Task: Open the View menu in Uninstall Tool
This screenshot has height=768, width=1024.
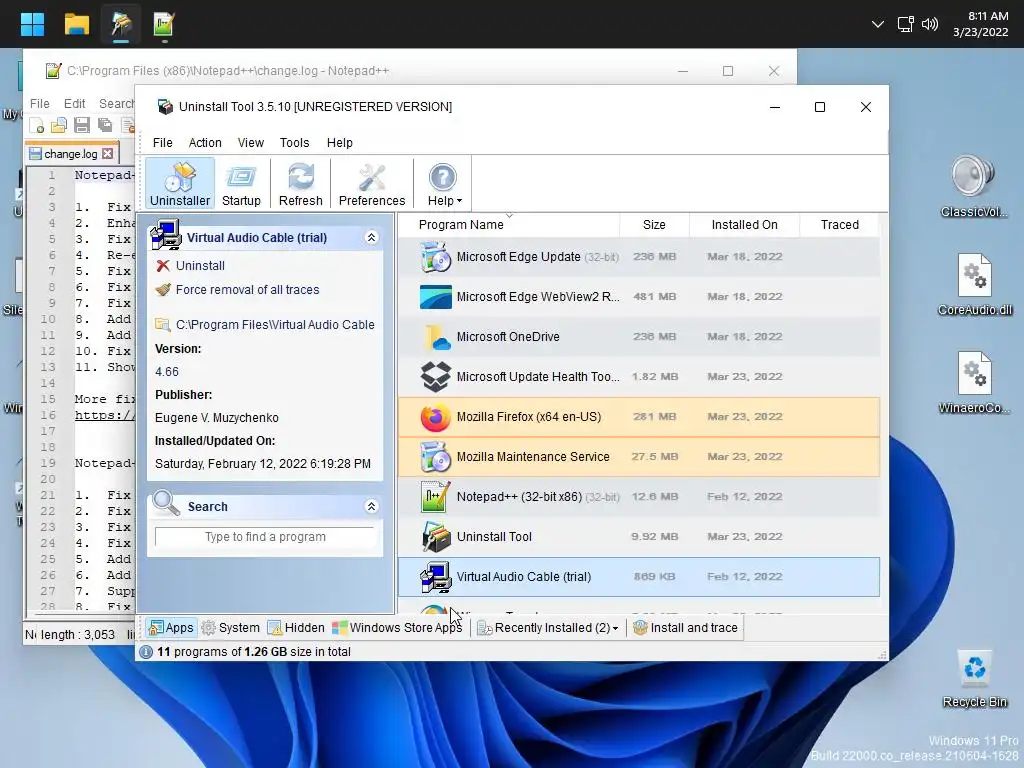Action: point(251,142)
